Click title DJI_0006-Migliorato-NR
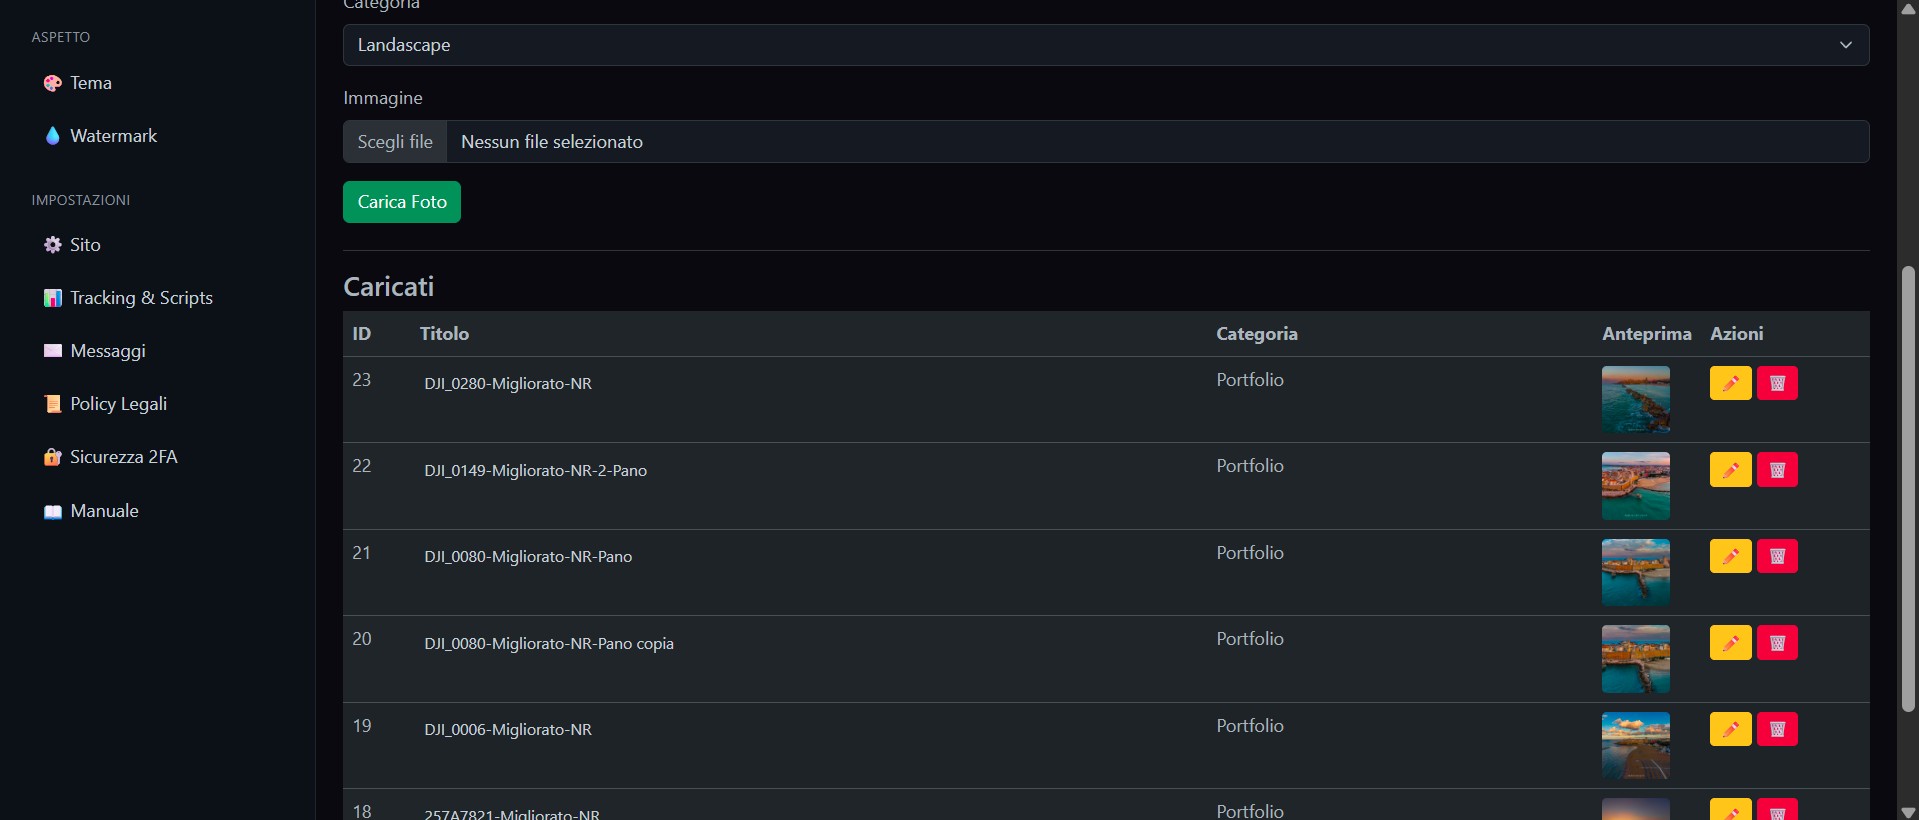The image size is (1919, 820). (x=508, y=730)
